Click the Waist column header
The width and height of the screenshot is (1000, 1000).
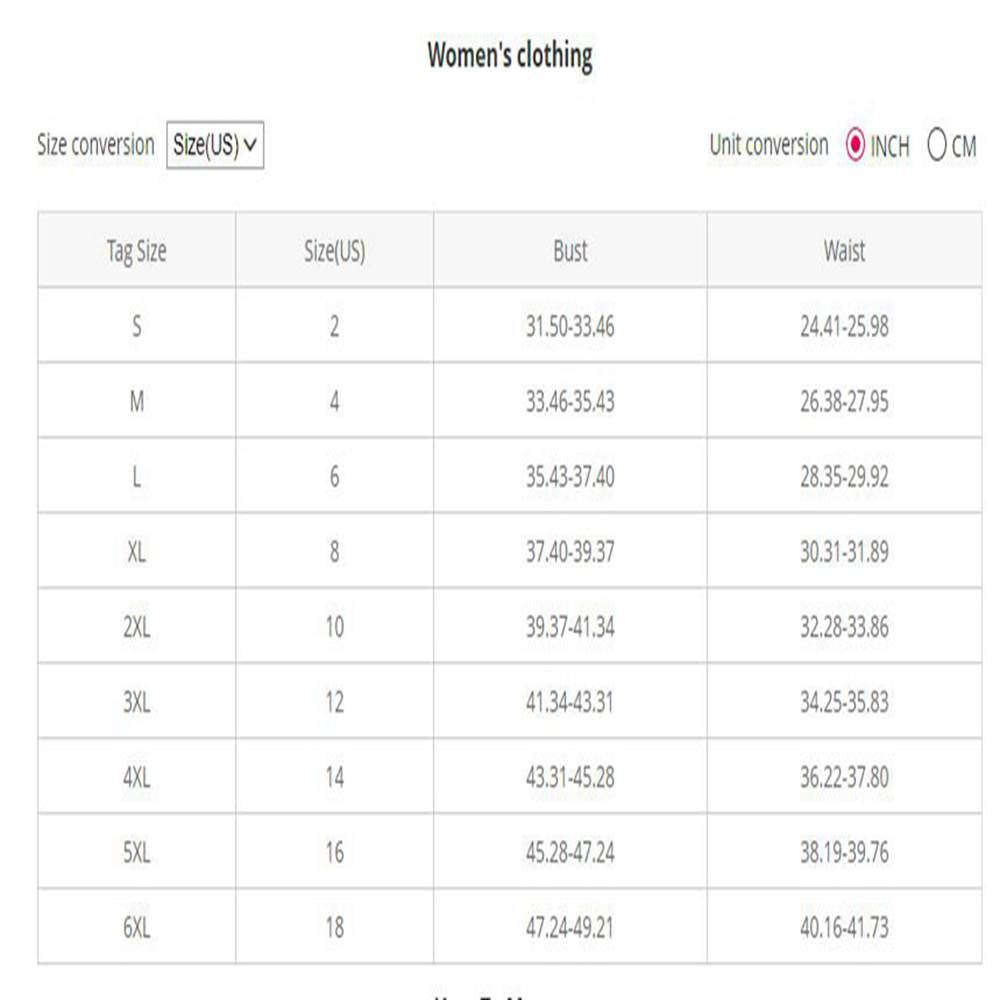(844, 250)
